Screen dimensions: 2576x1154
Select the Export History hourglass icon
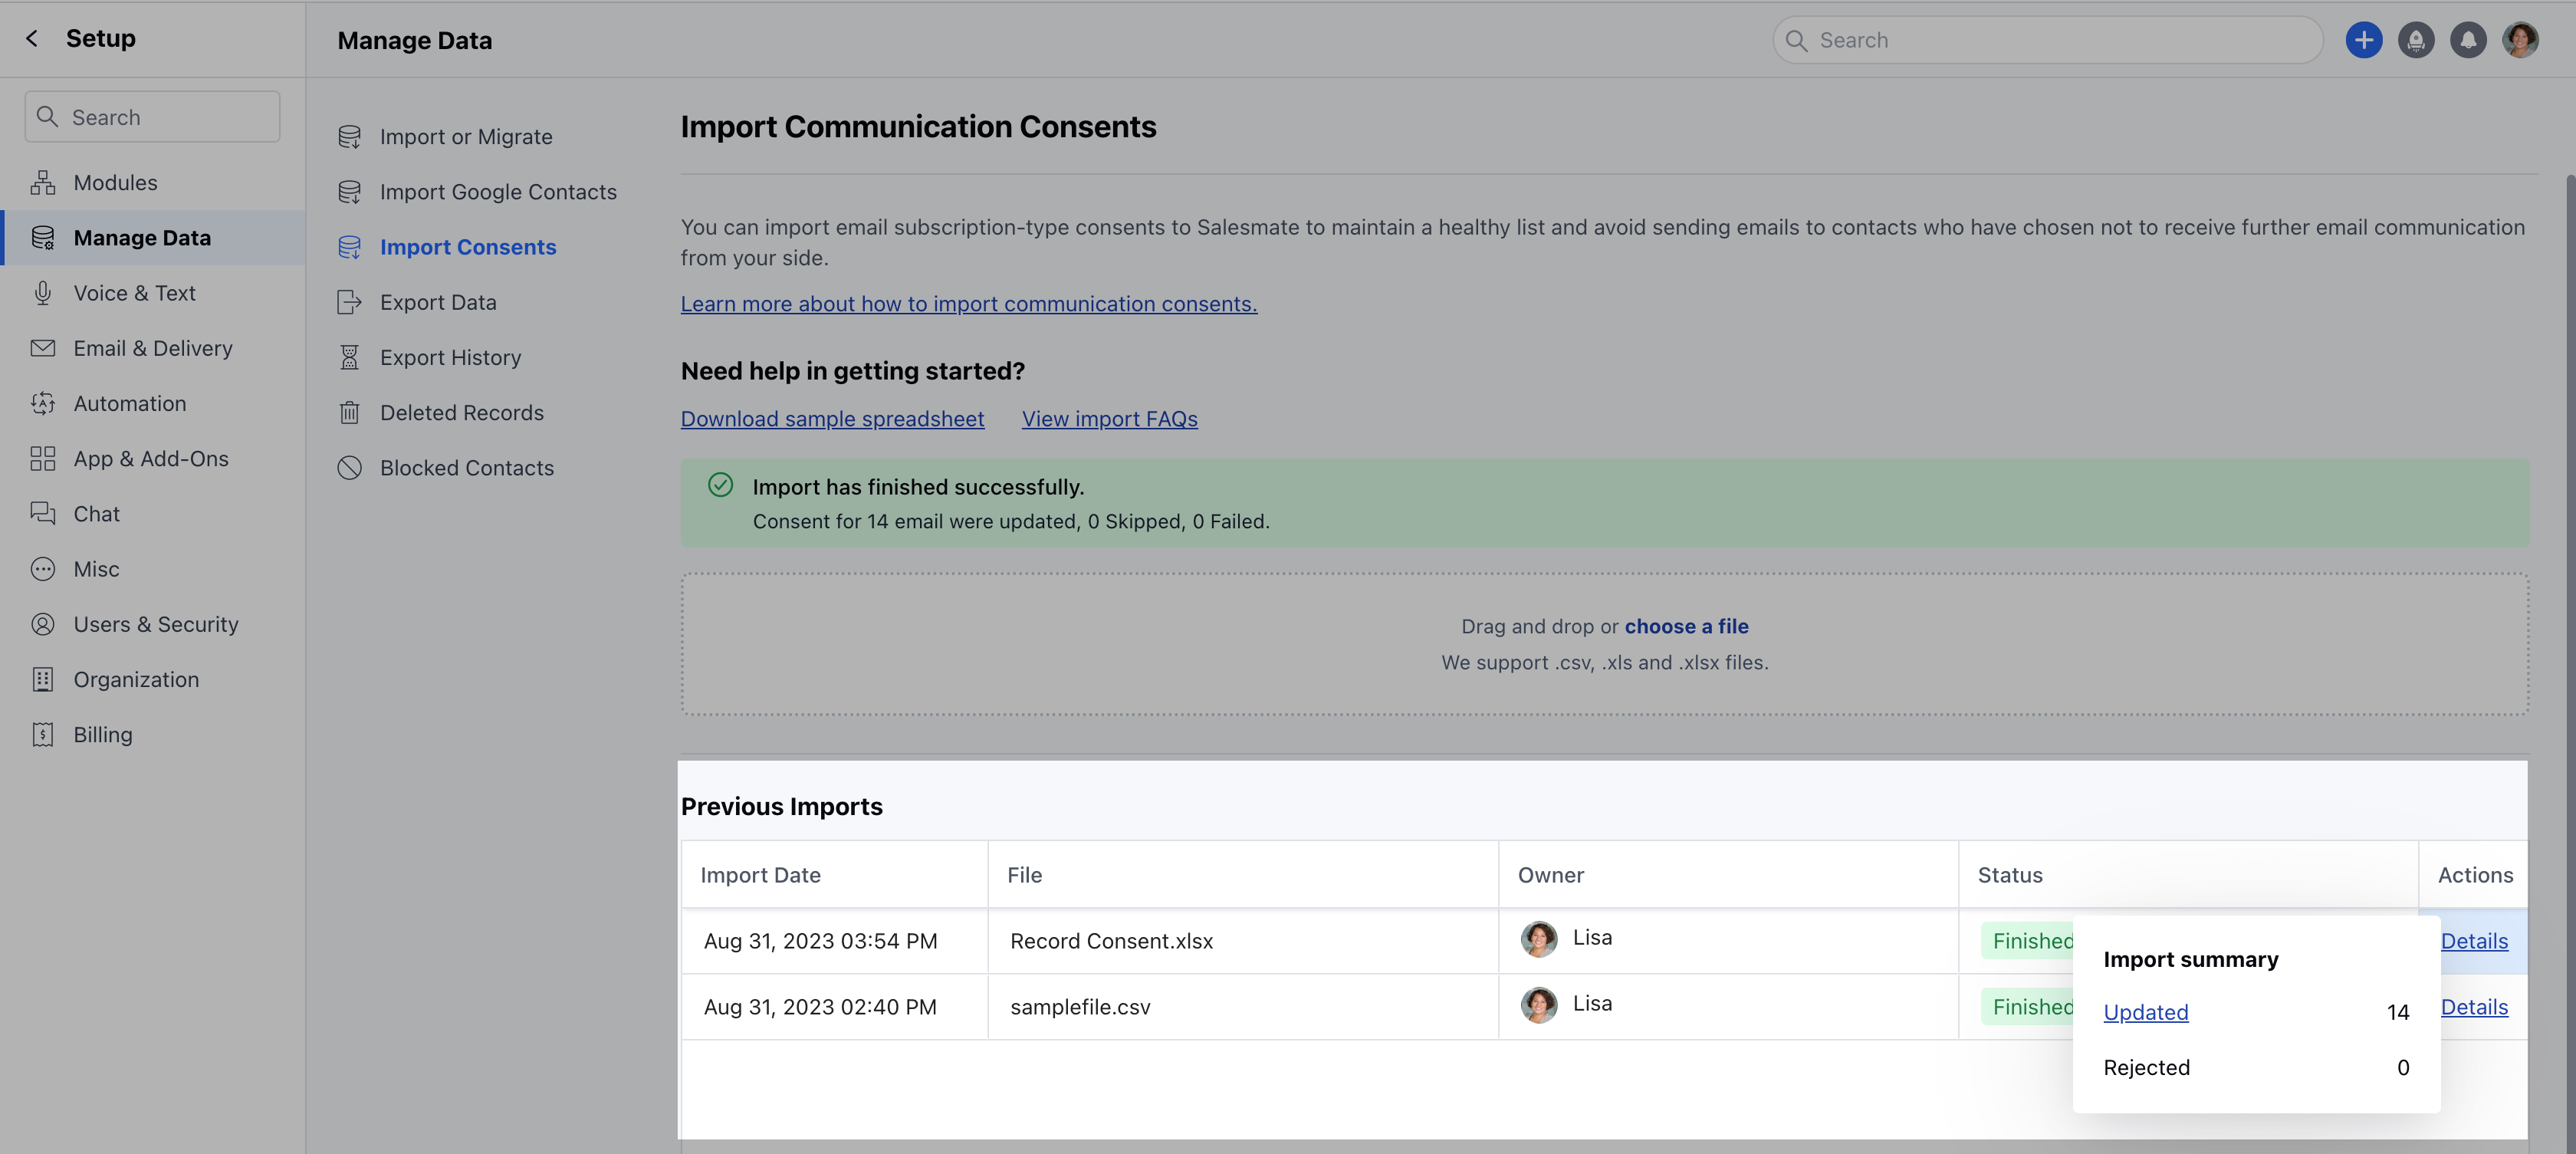(350, 357)
